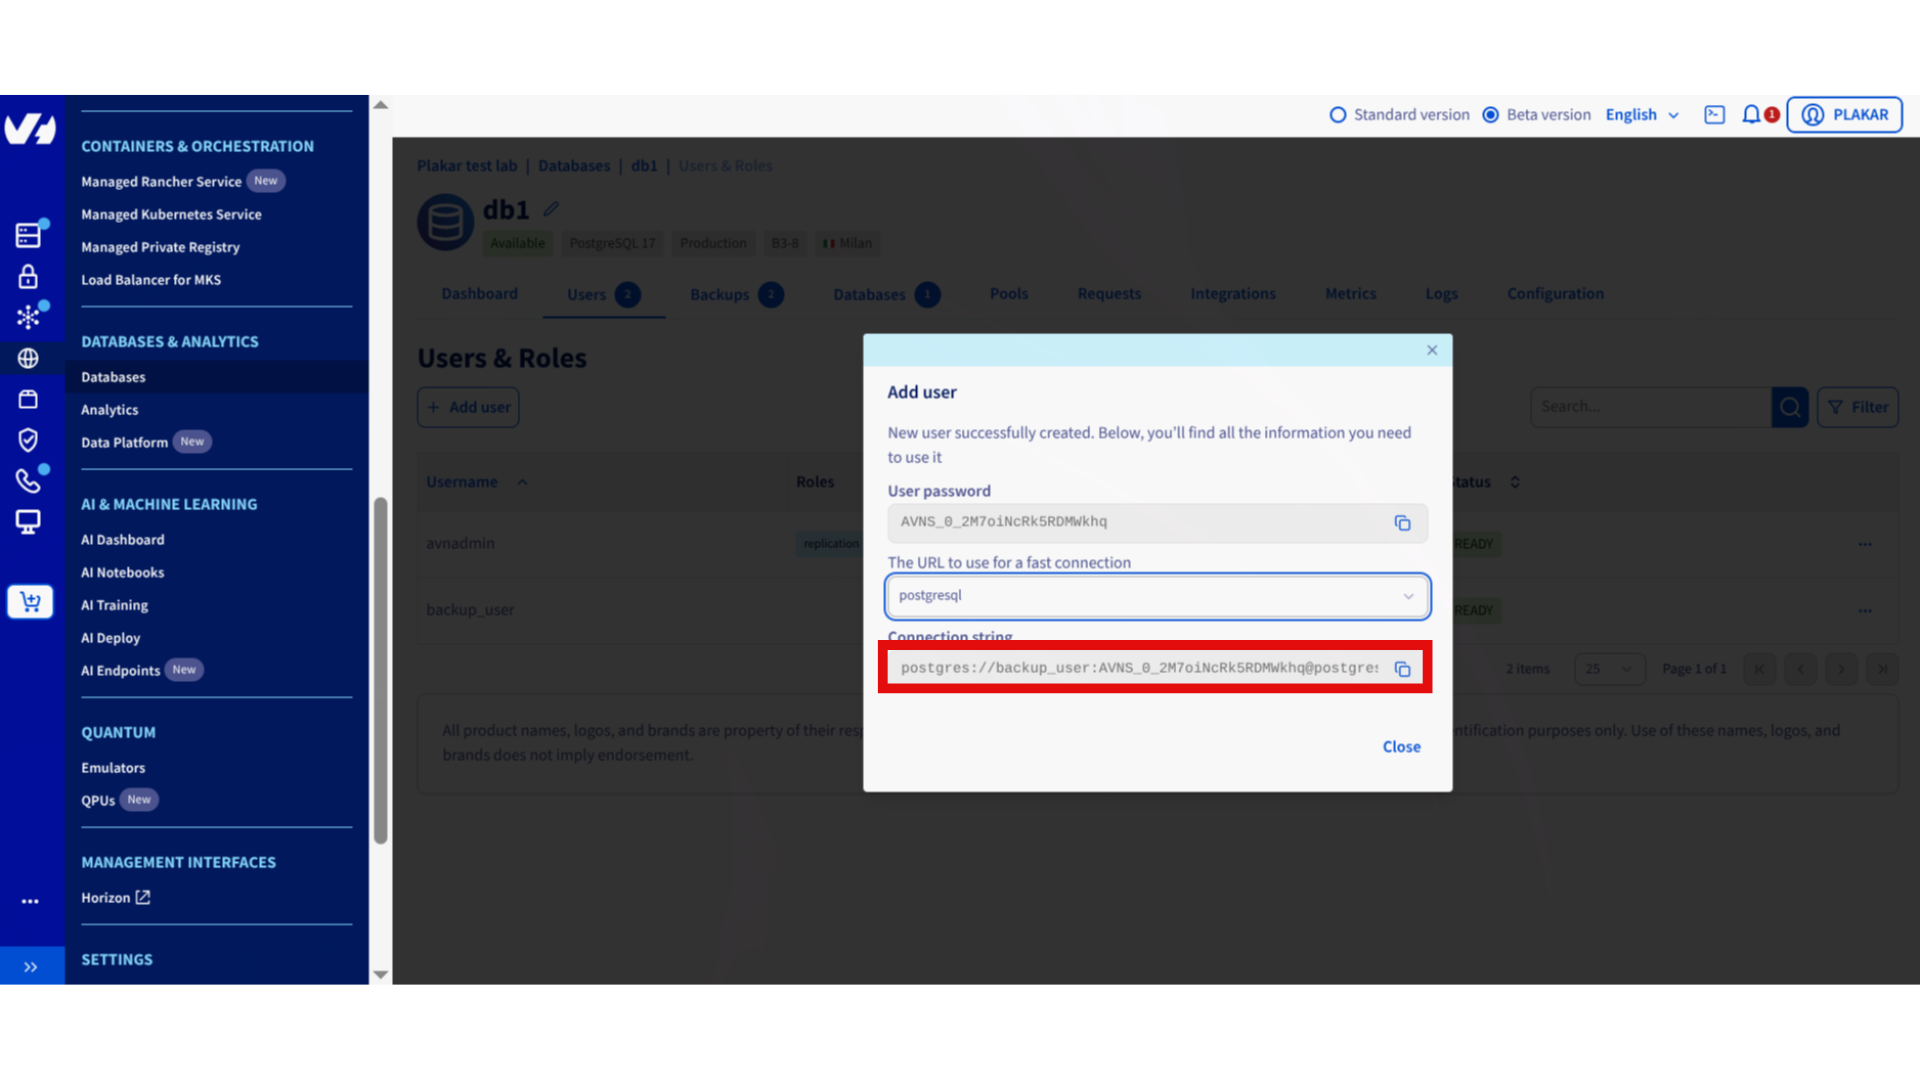1920x1080 pixels.
Task: Switch to the Standard version option
Action: point(1338,114)
